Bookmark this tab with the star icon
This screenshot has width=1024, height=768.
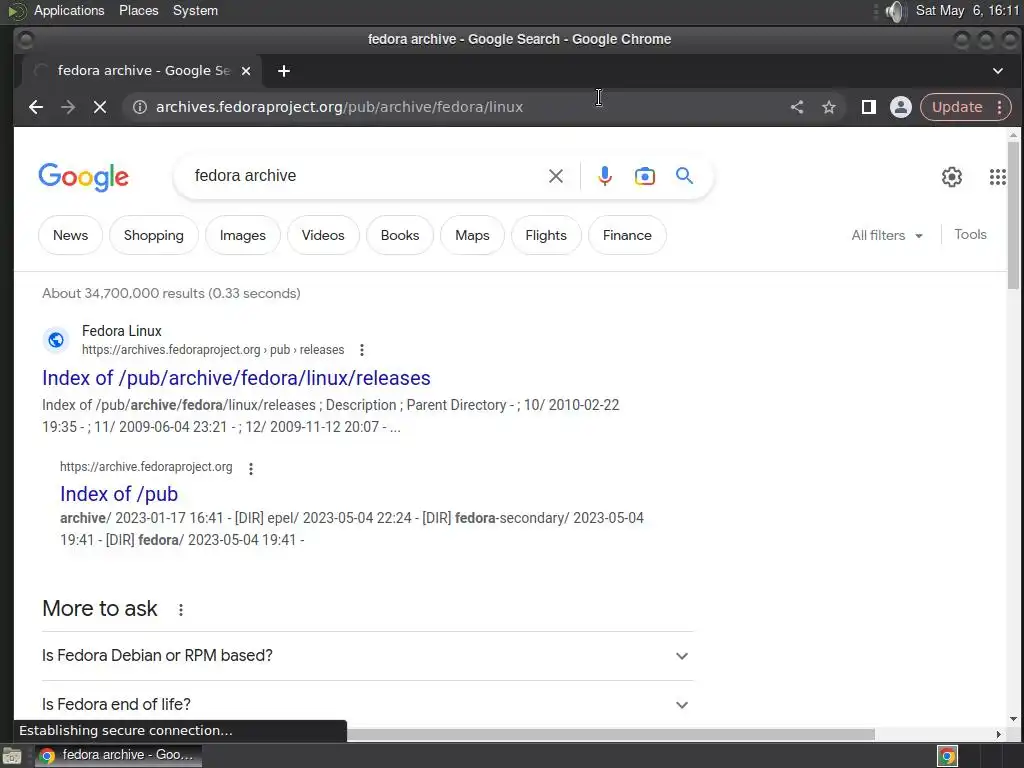tap(829, 107)
